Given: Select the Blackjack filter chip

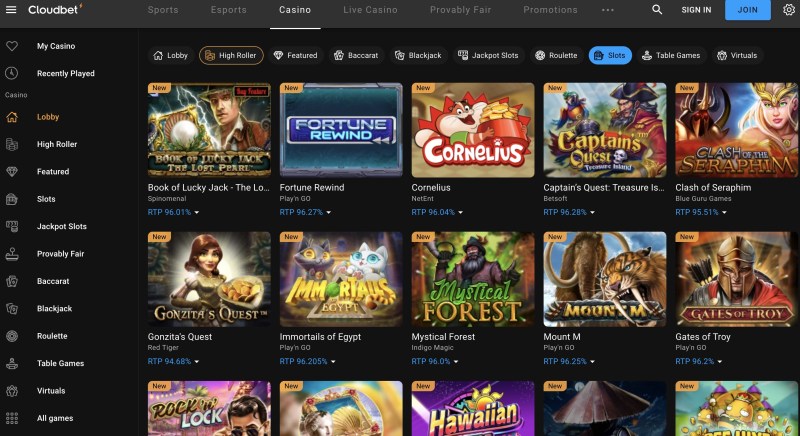Looking at the screenshot, I should tap(418, 56).
